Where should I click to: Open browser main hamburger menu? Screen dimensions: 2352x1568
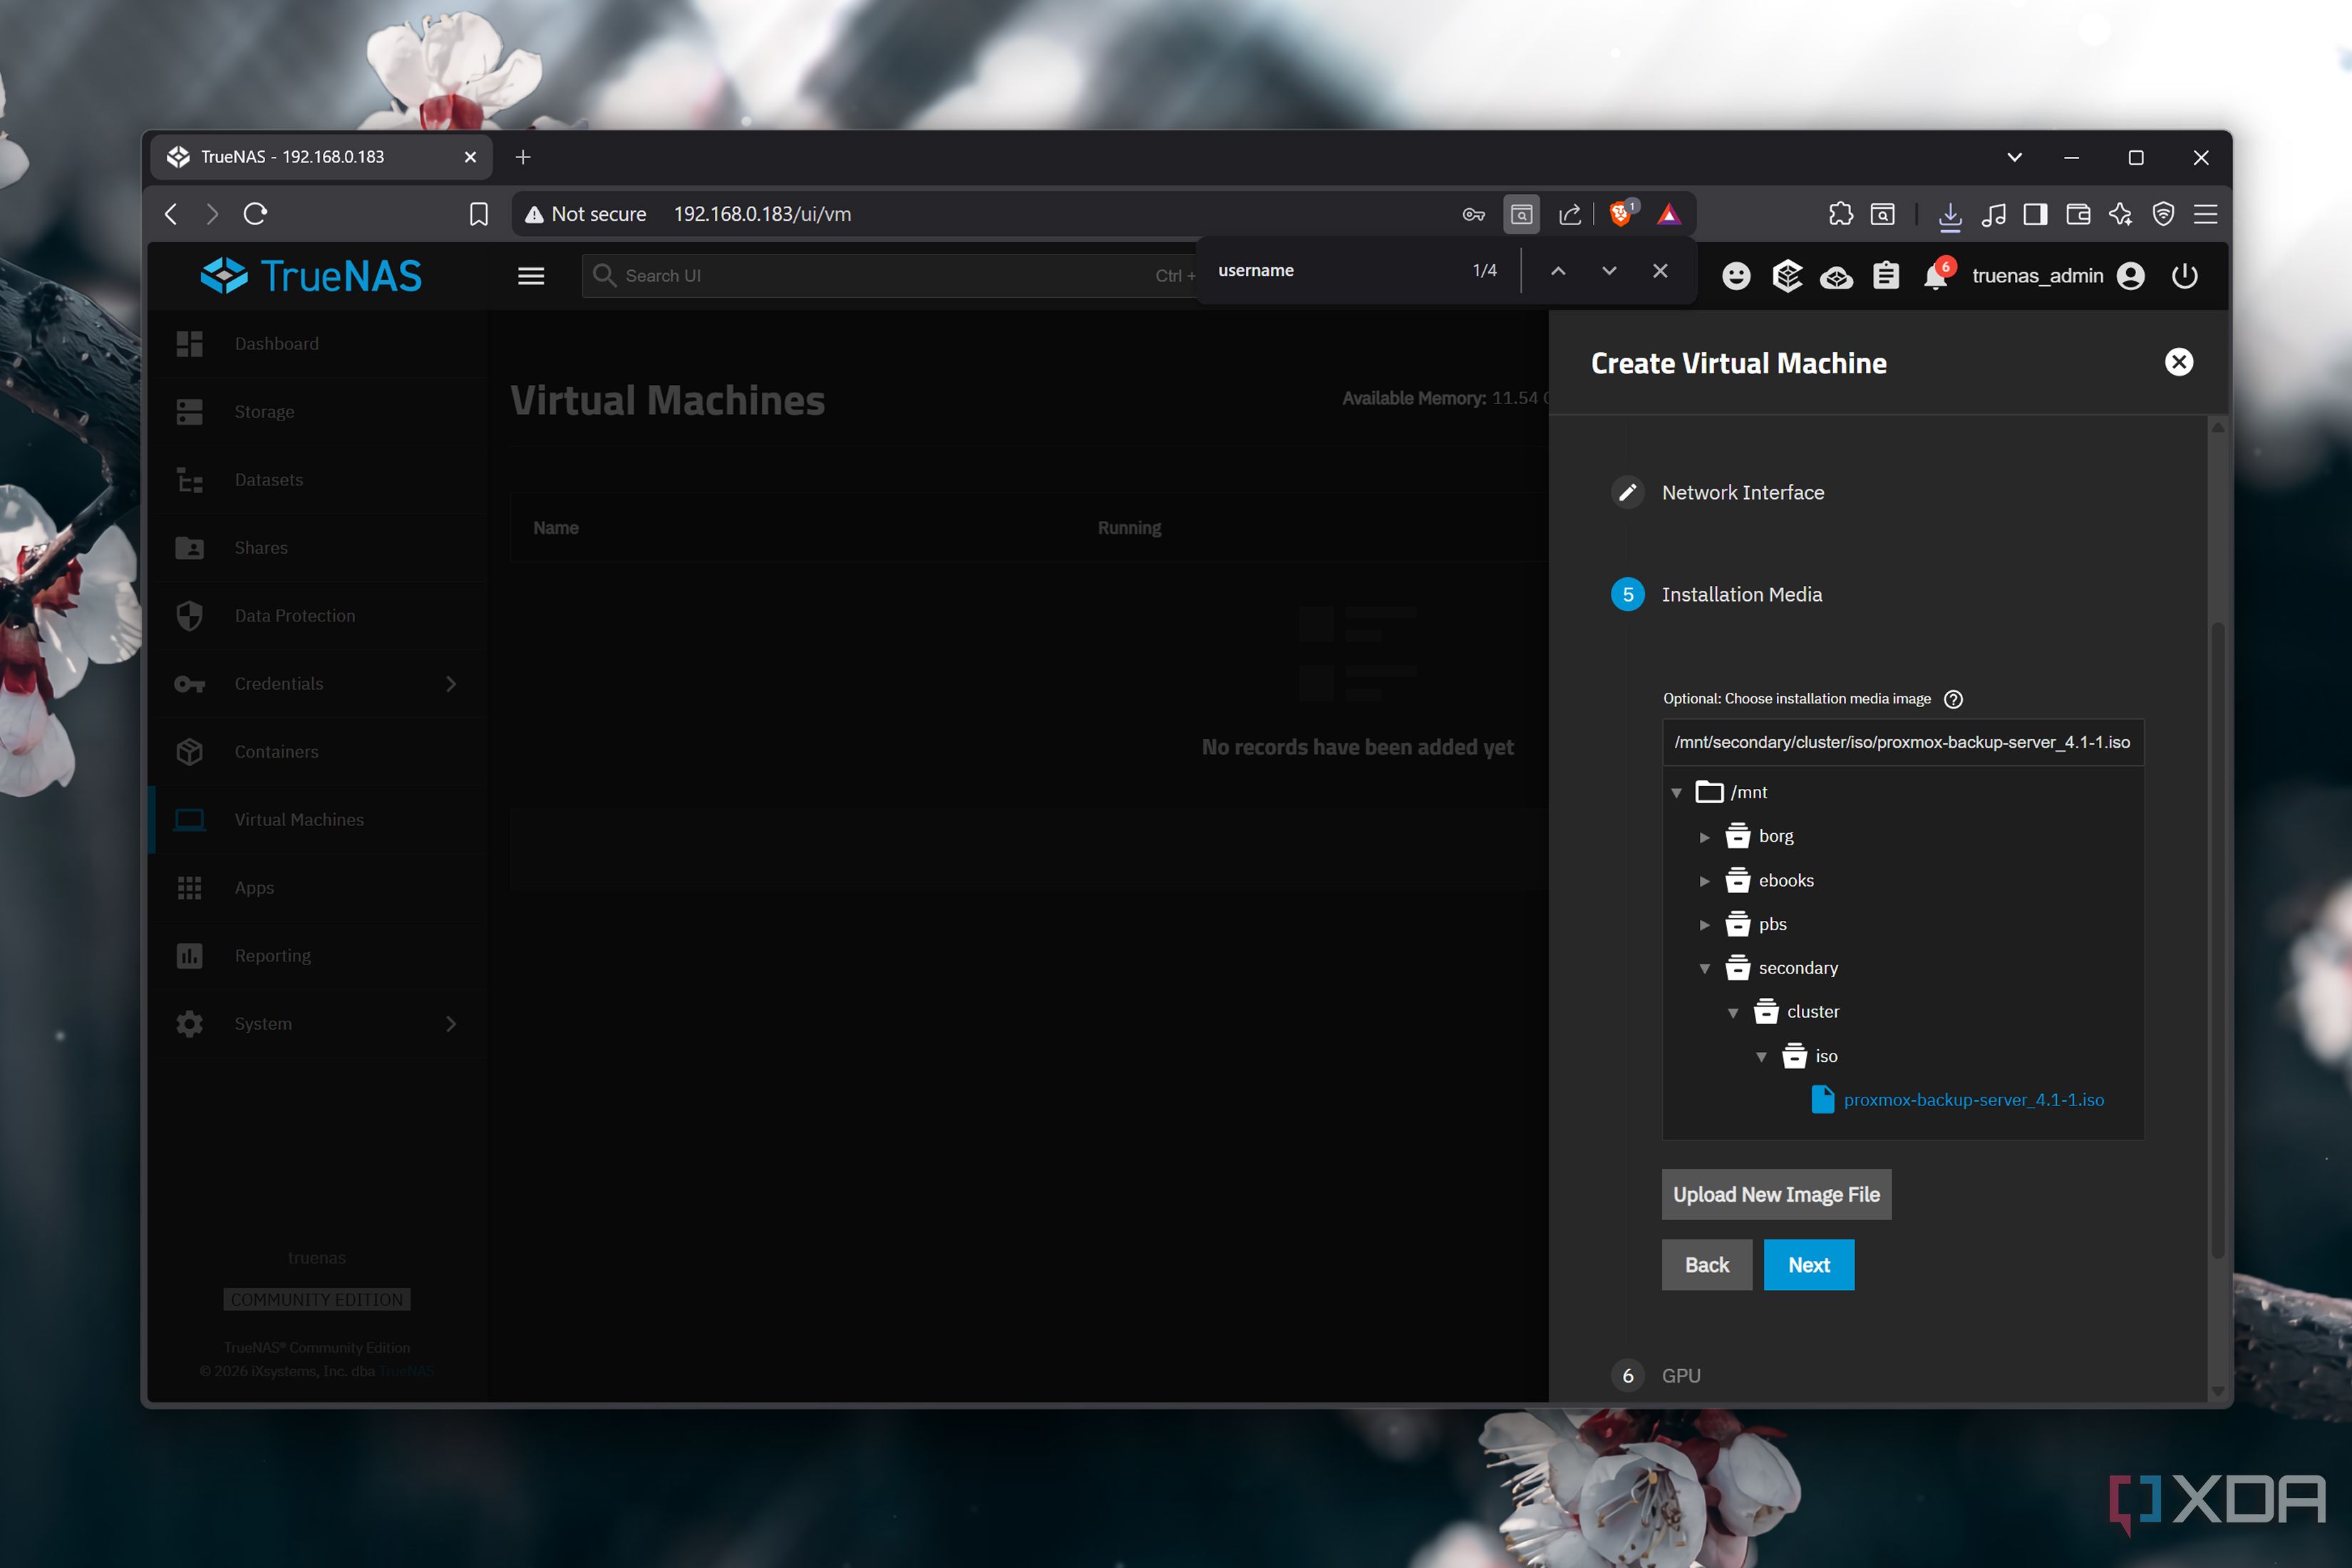pos(2205,214)
